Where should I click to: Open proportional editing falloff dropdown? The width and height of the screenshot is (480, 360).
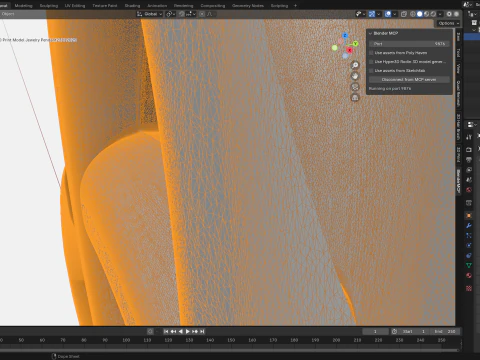[211, 14]
